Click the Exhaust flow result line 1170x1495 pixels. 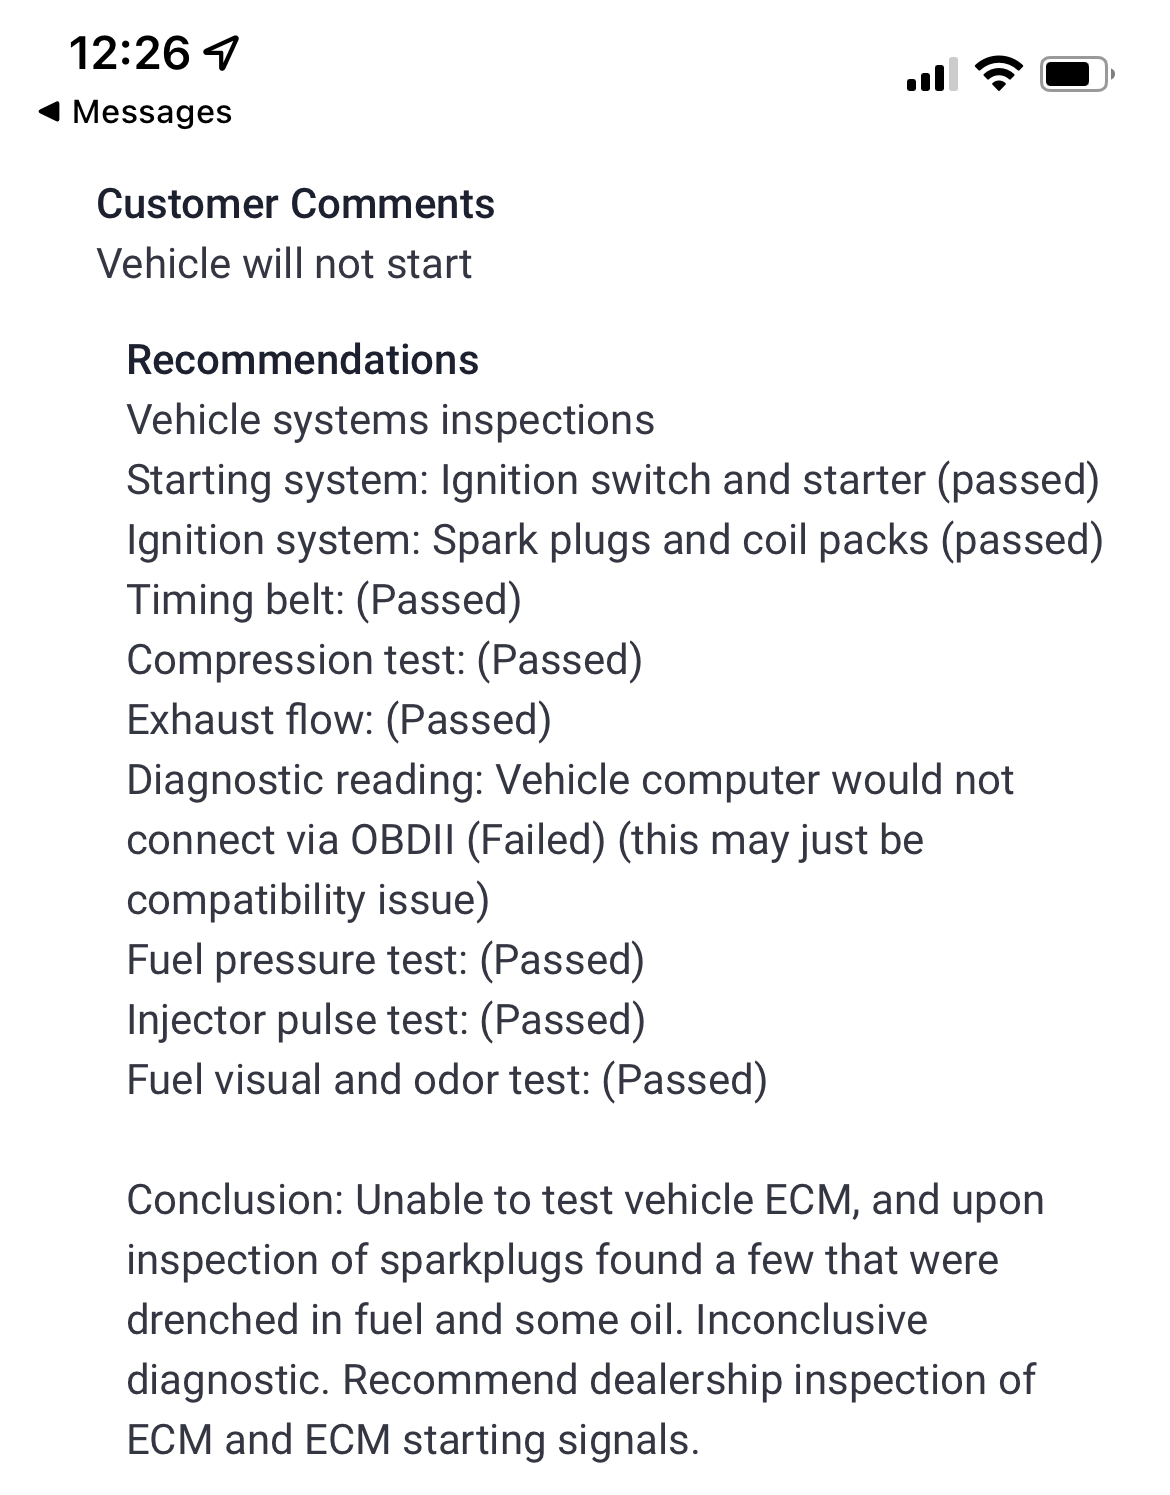(x=339, y=720)
